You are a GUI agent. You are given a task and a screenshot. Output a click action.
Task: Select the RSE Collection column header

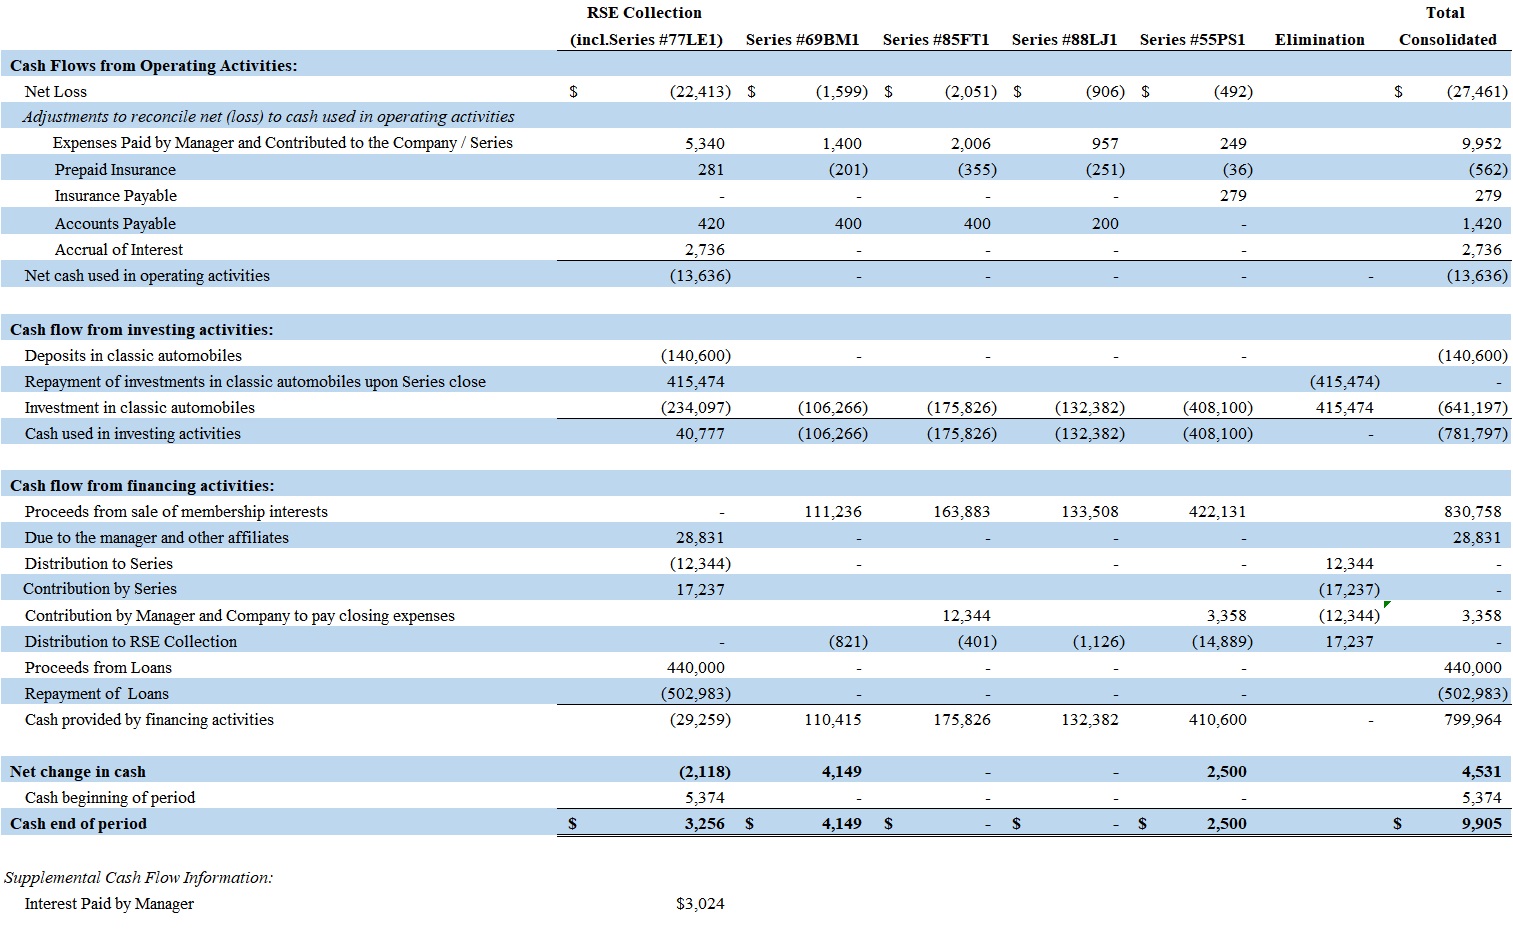pos(645,27)
